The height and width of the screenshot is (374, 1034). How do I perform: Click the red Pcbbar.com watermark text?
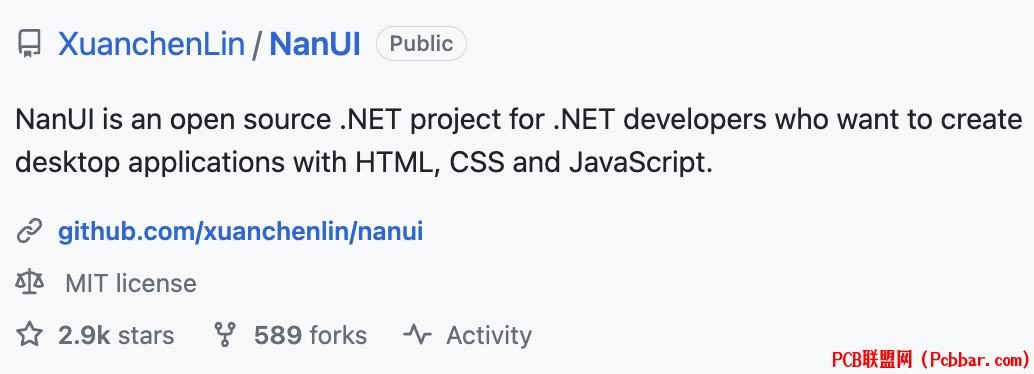pos(930,359)
